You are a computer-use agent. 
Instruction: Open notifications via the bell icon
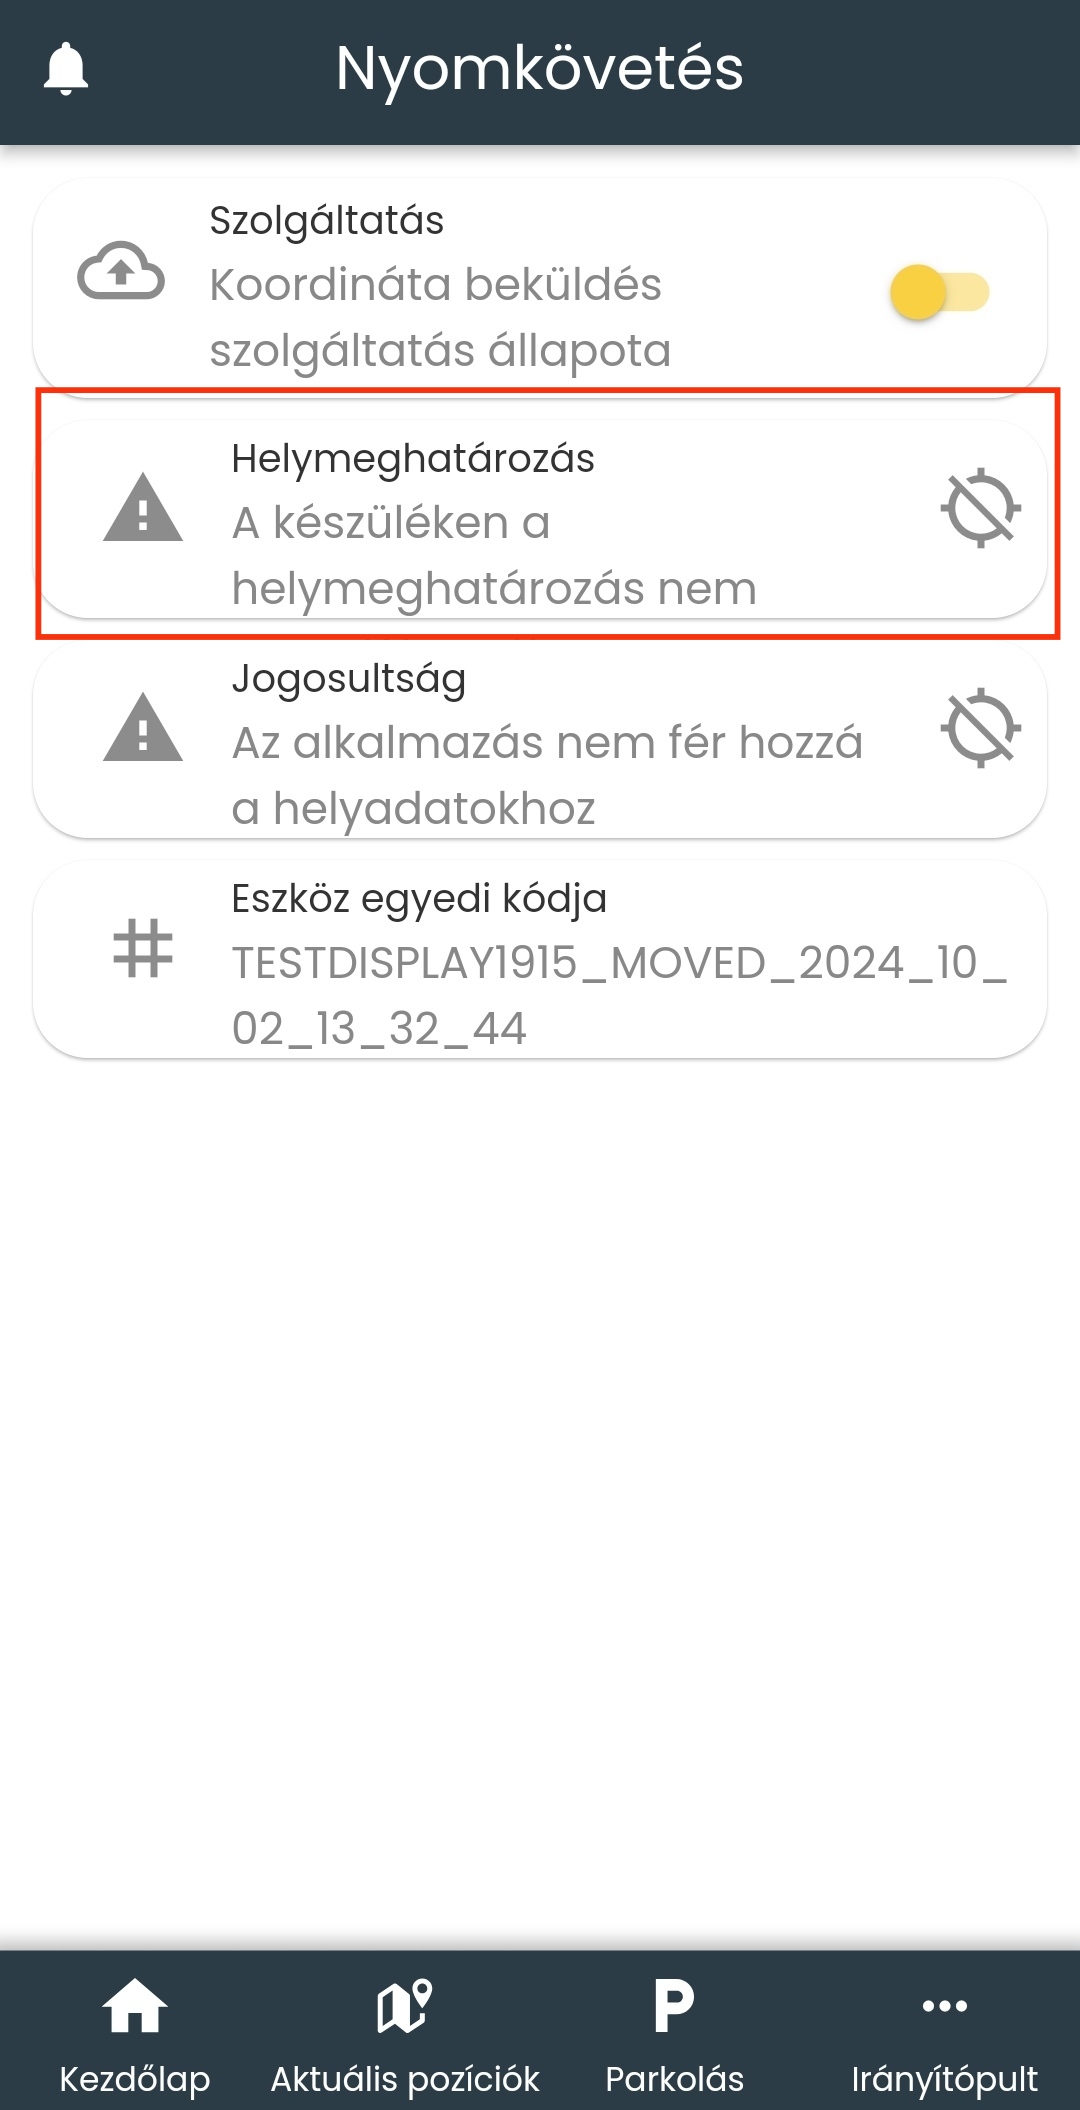[66, 68]
